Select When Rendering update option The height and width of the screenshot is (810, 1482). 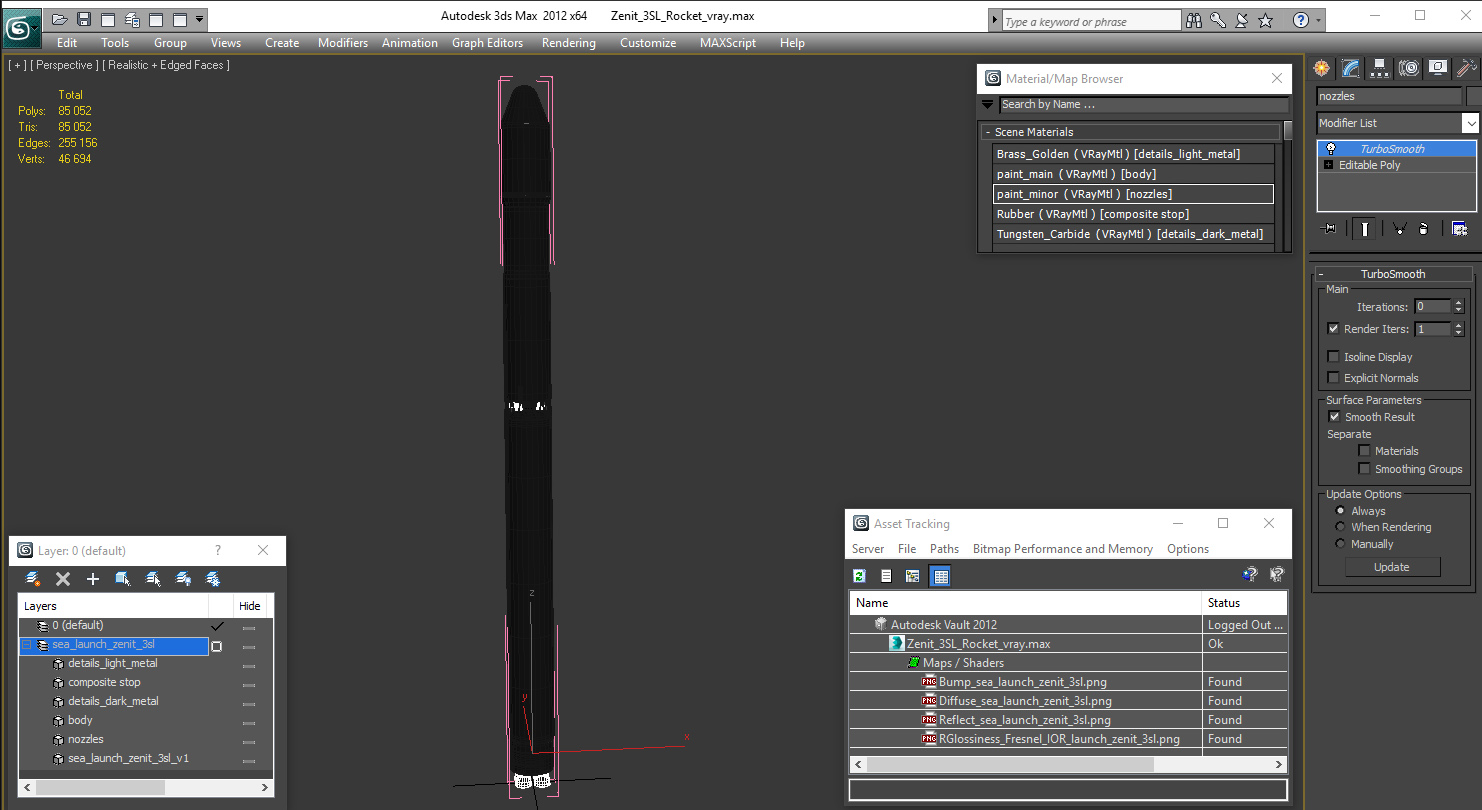pyautogui.click(x=1341, y=527)
